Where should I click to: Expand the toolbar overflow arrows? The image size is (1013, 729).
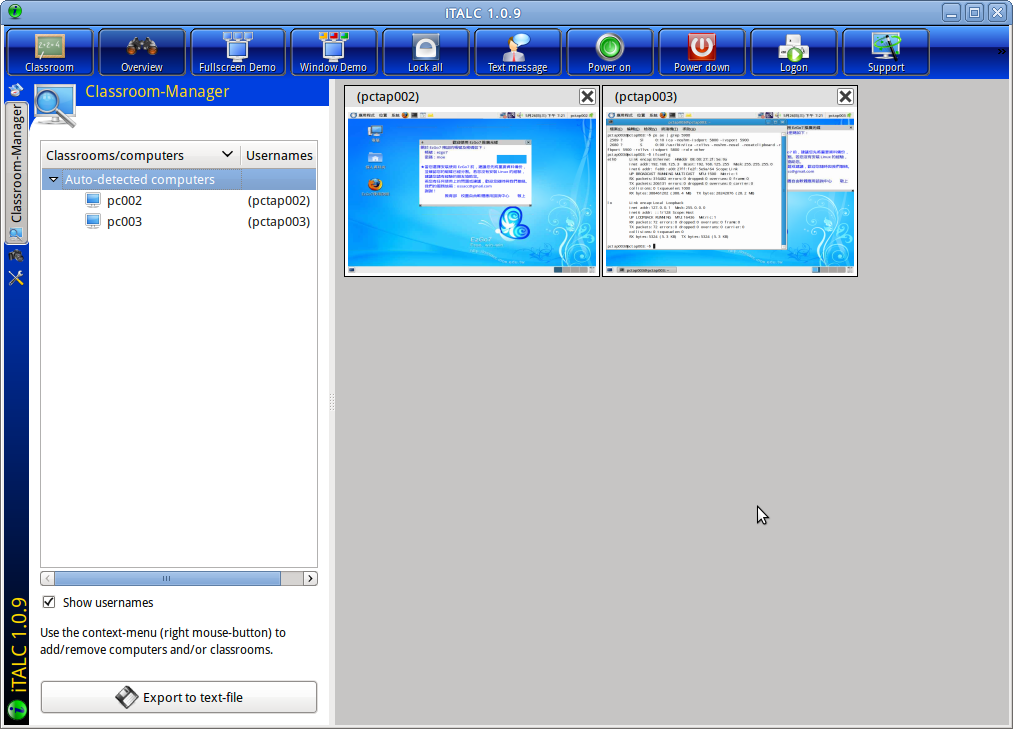point(1001,52)
